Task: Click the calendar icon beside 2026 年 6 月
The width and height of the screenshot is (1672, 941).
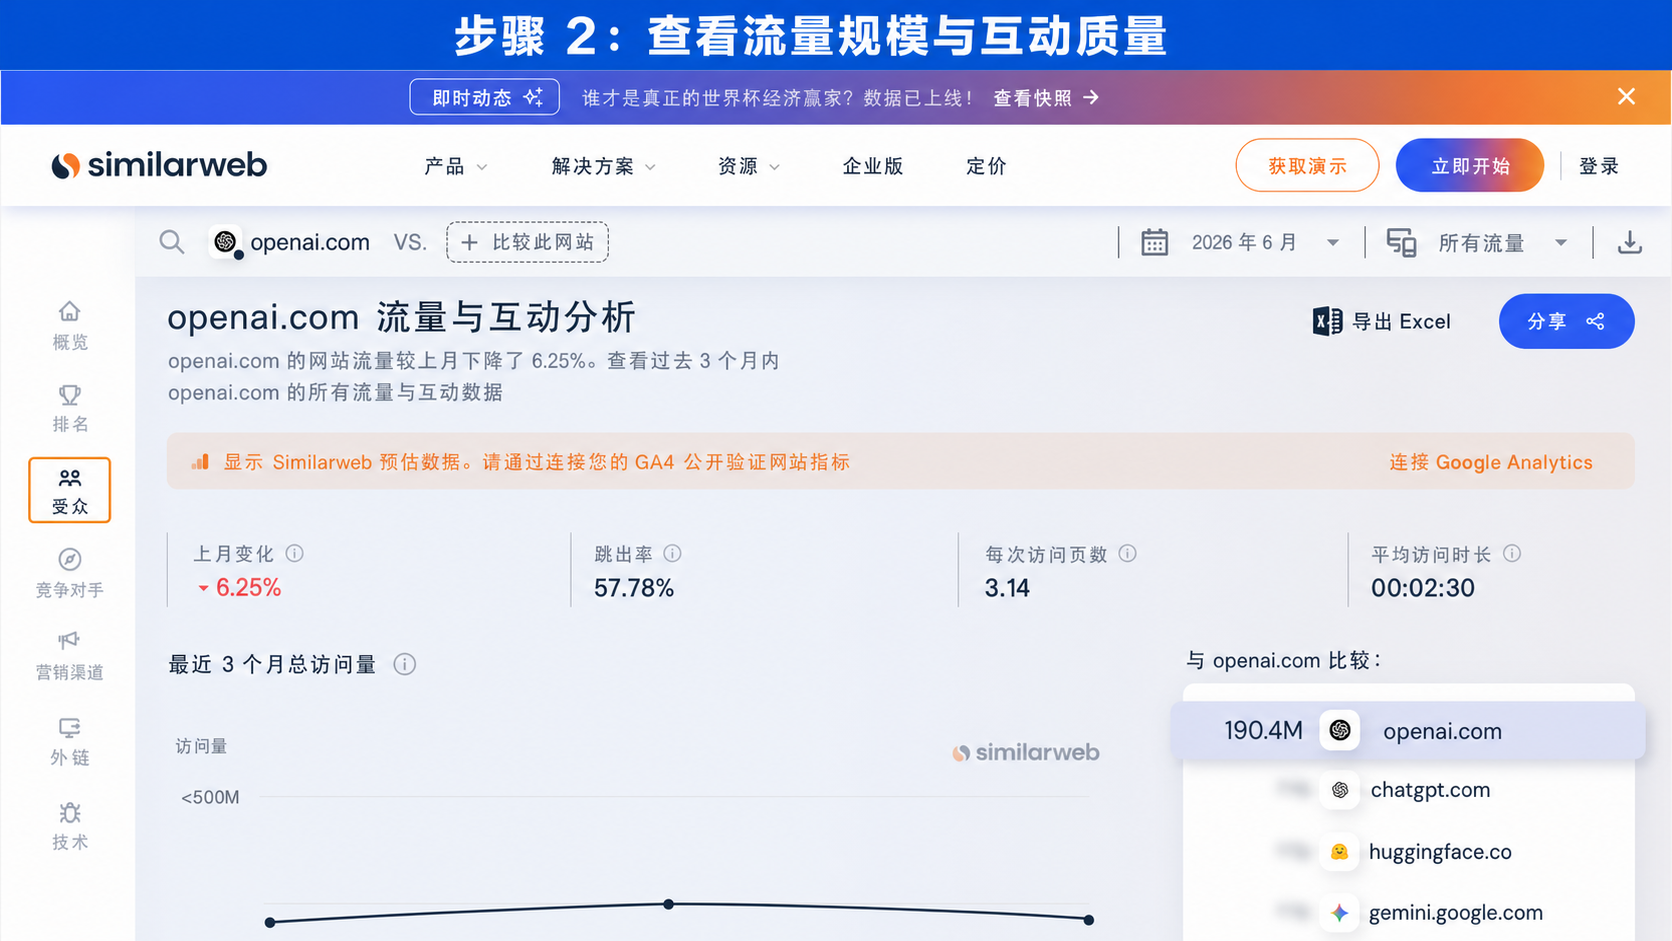Action: [x=1154, y=242]
